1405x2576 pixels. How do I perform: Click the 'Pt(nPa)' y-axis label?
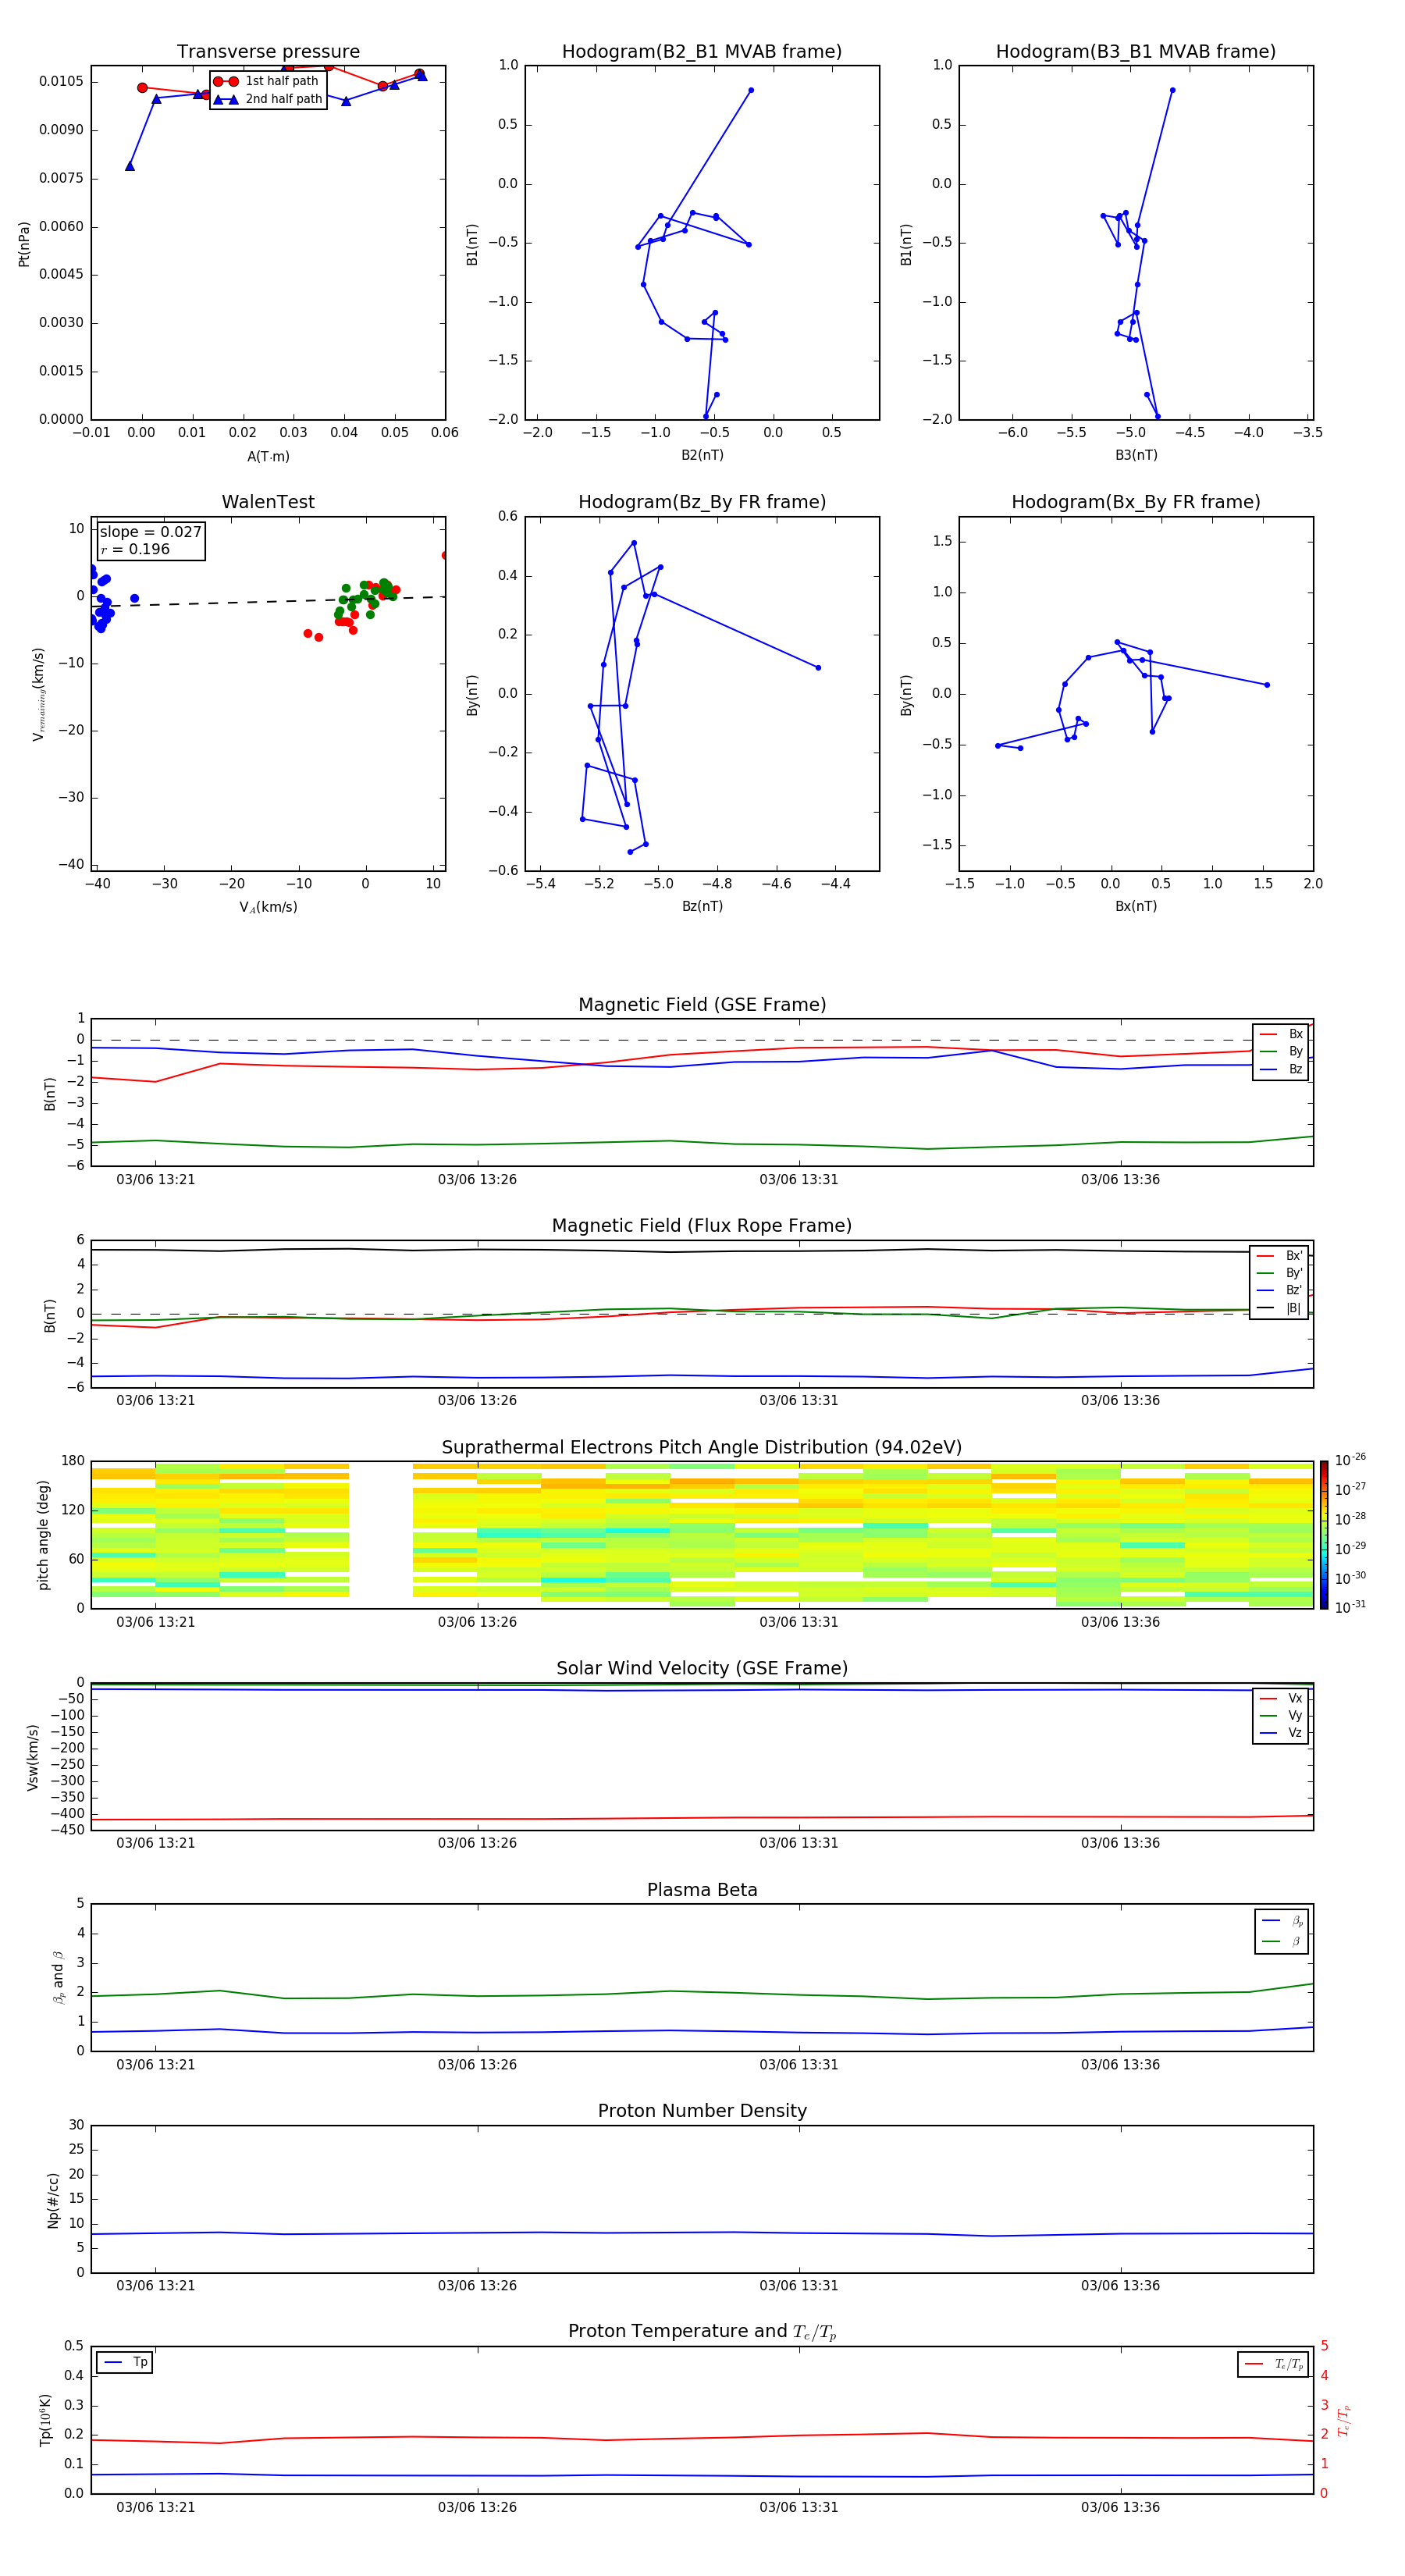point(24,243)
